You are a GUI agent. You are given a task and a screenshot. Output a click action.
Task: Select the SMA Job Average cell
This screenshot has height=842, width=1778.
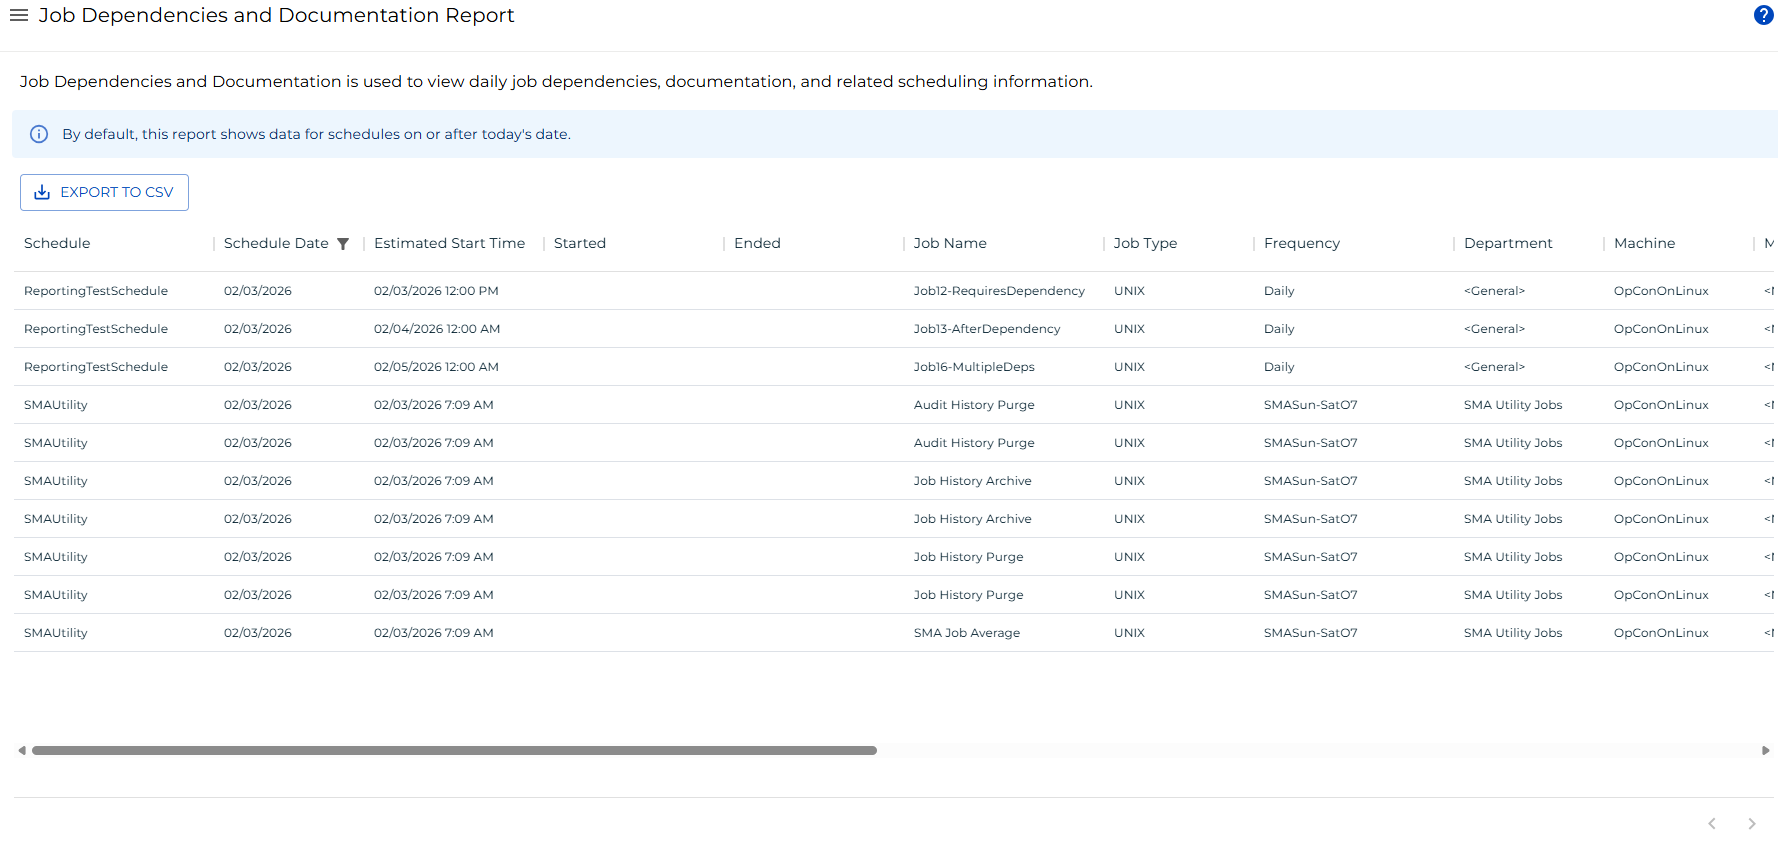tap(967, 633)
